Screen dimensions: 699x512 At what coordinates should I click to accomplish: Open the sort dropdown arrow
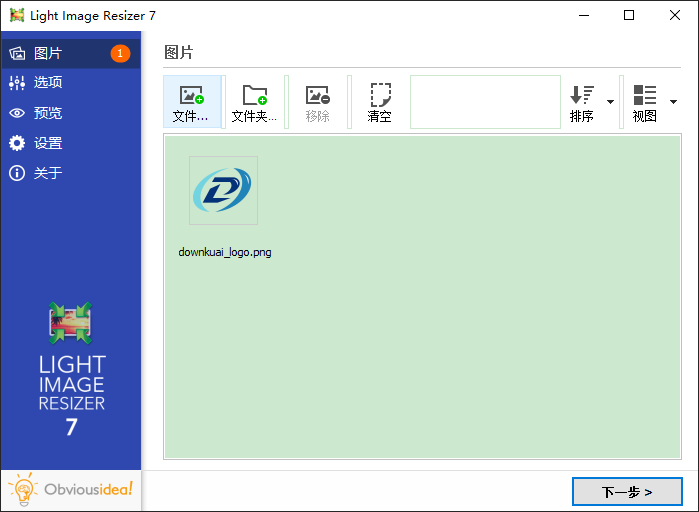pyautogui.click(x=610, y=102)
